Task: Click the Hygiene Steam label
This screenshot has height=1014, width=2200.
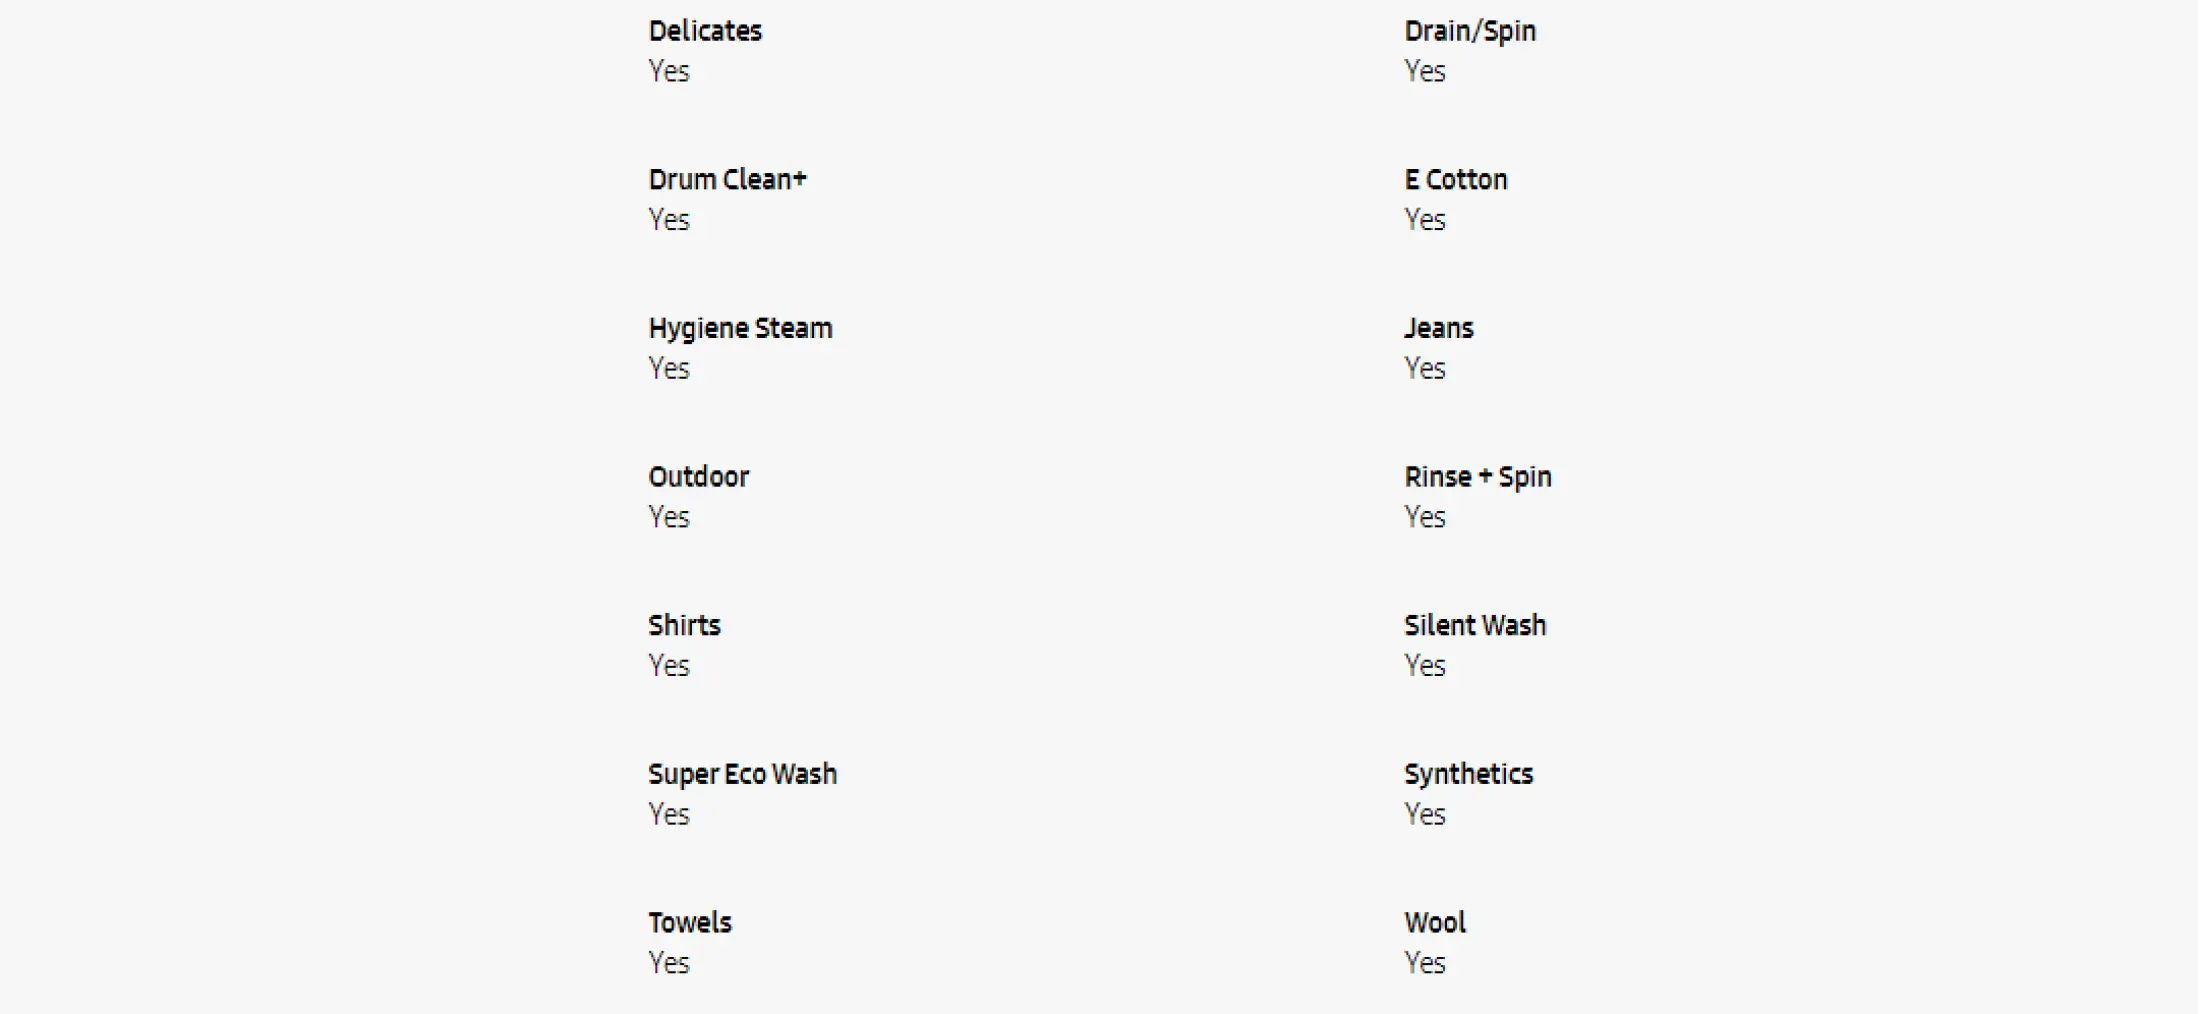Action: 740,329
